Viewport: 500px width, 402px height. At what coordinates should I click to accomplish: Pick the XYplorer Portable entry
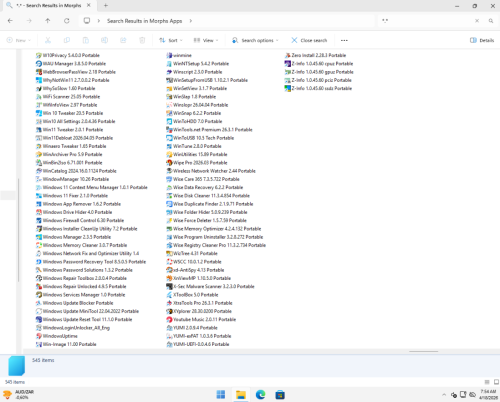click(x=199, y=311)
